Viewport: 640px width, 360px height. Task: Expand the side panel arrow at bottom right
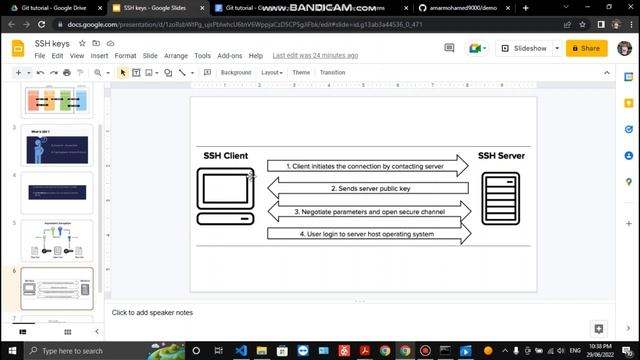coord(628,328)
